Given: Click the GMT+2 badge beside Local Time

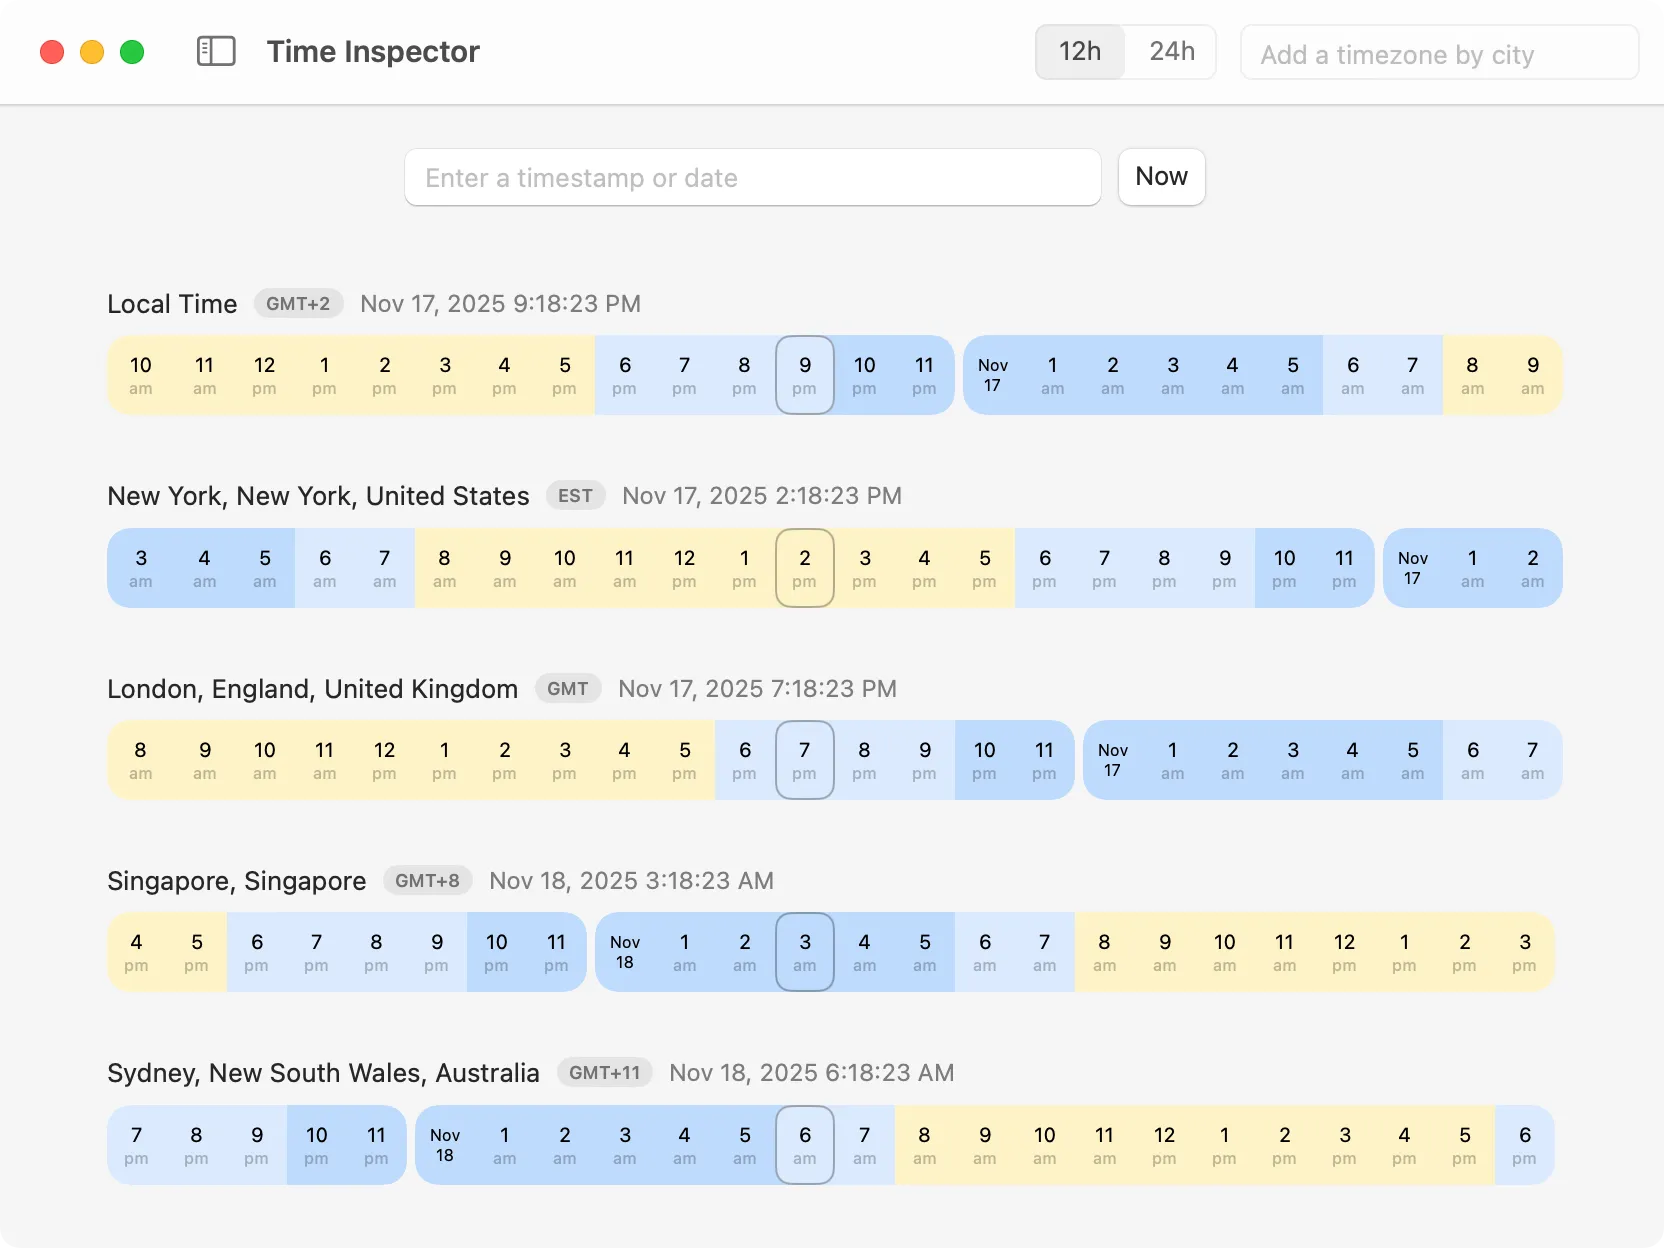Looking at the screenshot, I should [x=298, y=303].
